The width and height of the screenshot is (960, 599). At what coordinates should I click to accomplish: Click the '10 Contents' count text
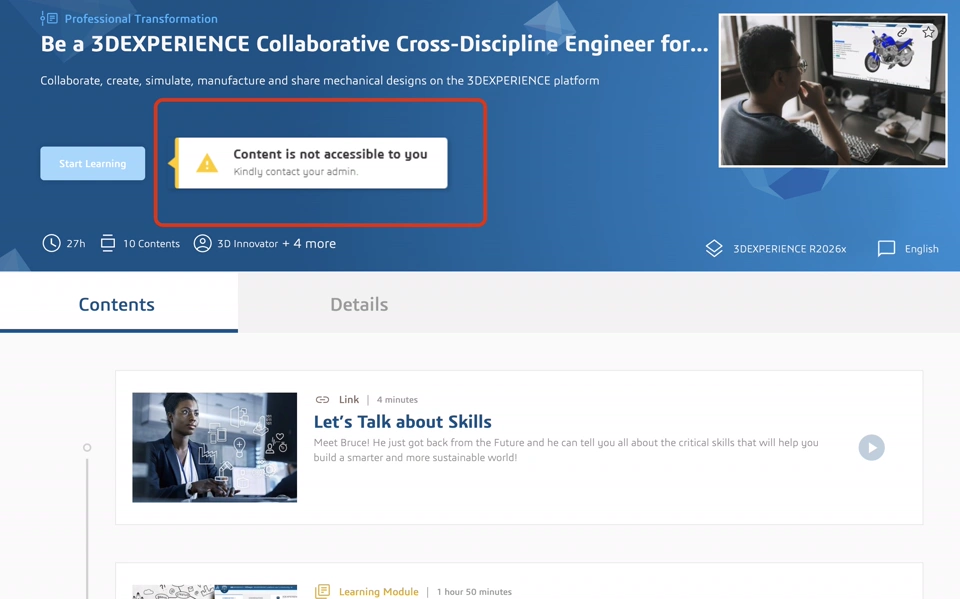coord(151,244)
